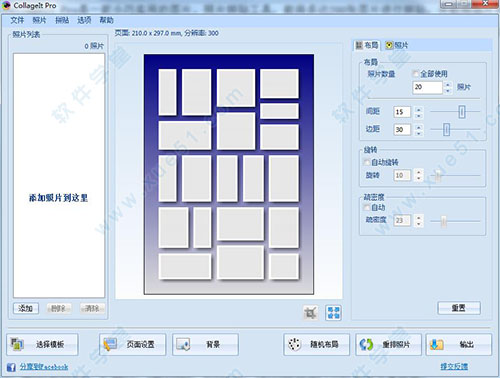
Task: Click the 输出 (Export) button
Action: pyautogui.click(x=459, y=344)
